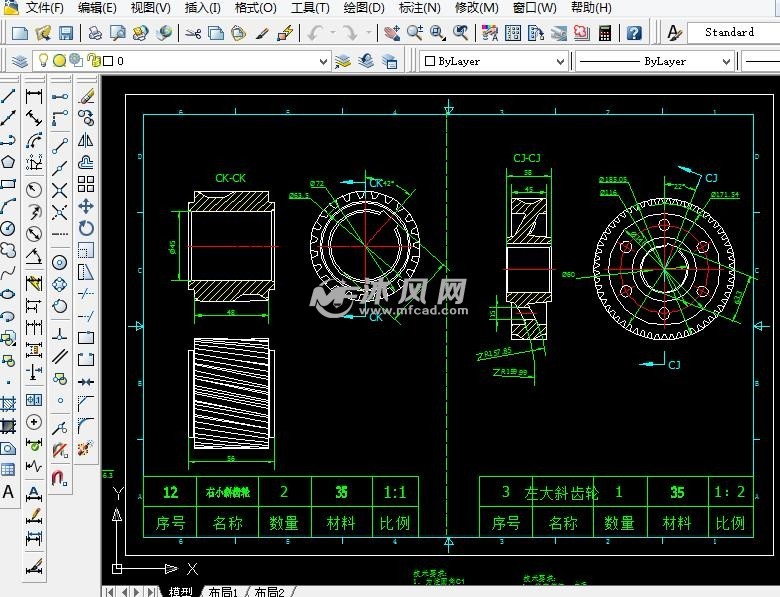The height and width of the screenshot is (597, 780).
Task: Toggle layer 0 viewport freeze icon
Action: coord(76,61)
